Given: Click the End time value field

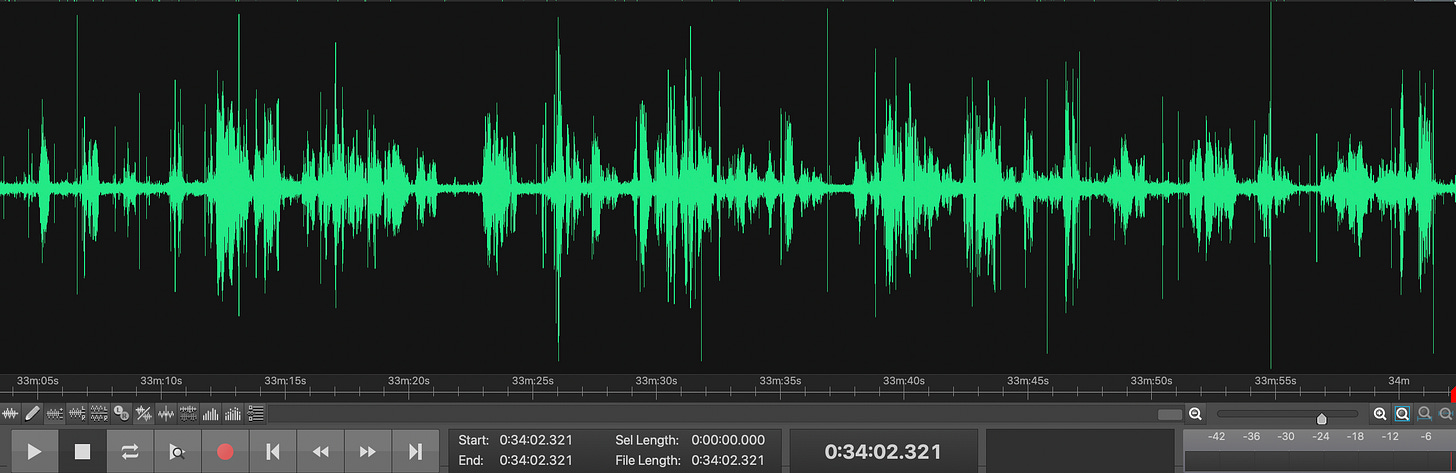Looking at the screenshot, I should 536,461.
